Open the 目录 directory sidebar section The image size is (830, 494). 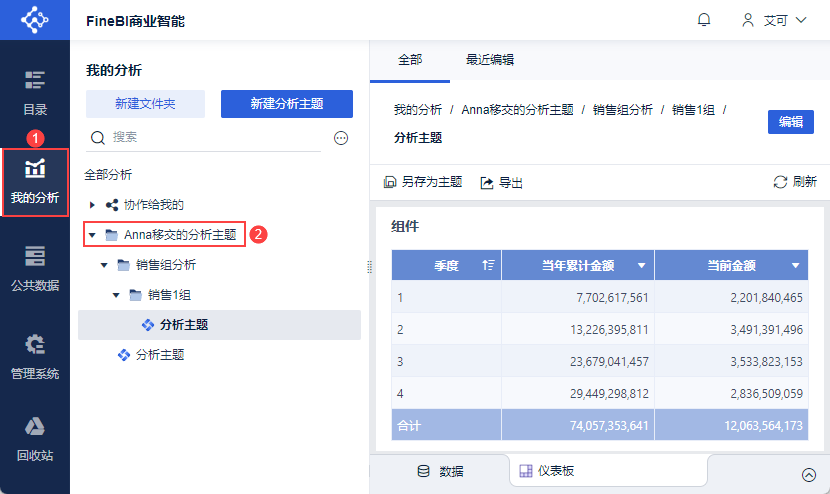(35, 92)
